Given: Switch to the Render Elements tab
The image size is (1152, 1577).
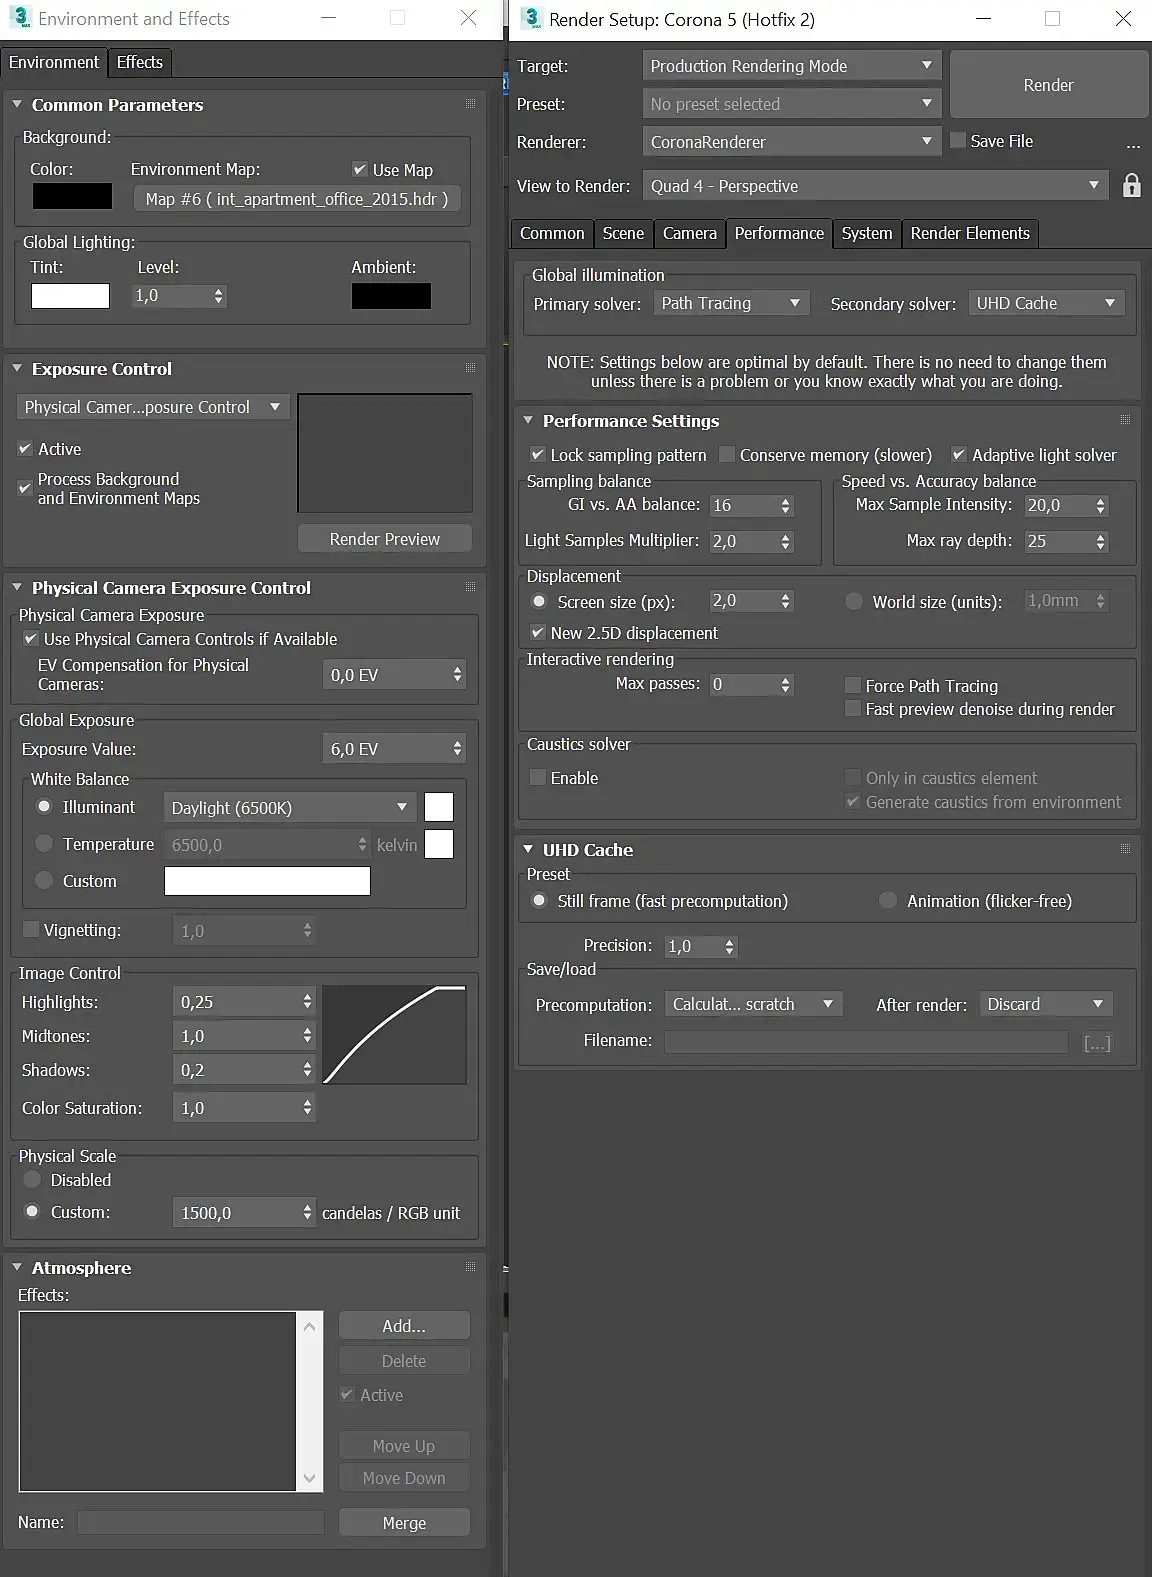Looking at the screenshot, I should [x=970, y=233].
